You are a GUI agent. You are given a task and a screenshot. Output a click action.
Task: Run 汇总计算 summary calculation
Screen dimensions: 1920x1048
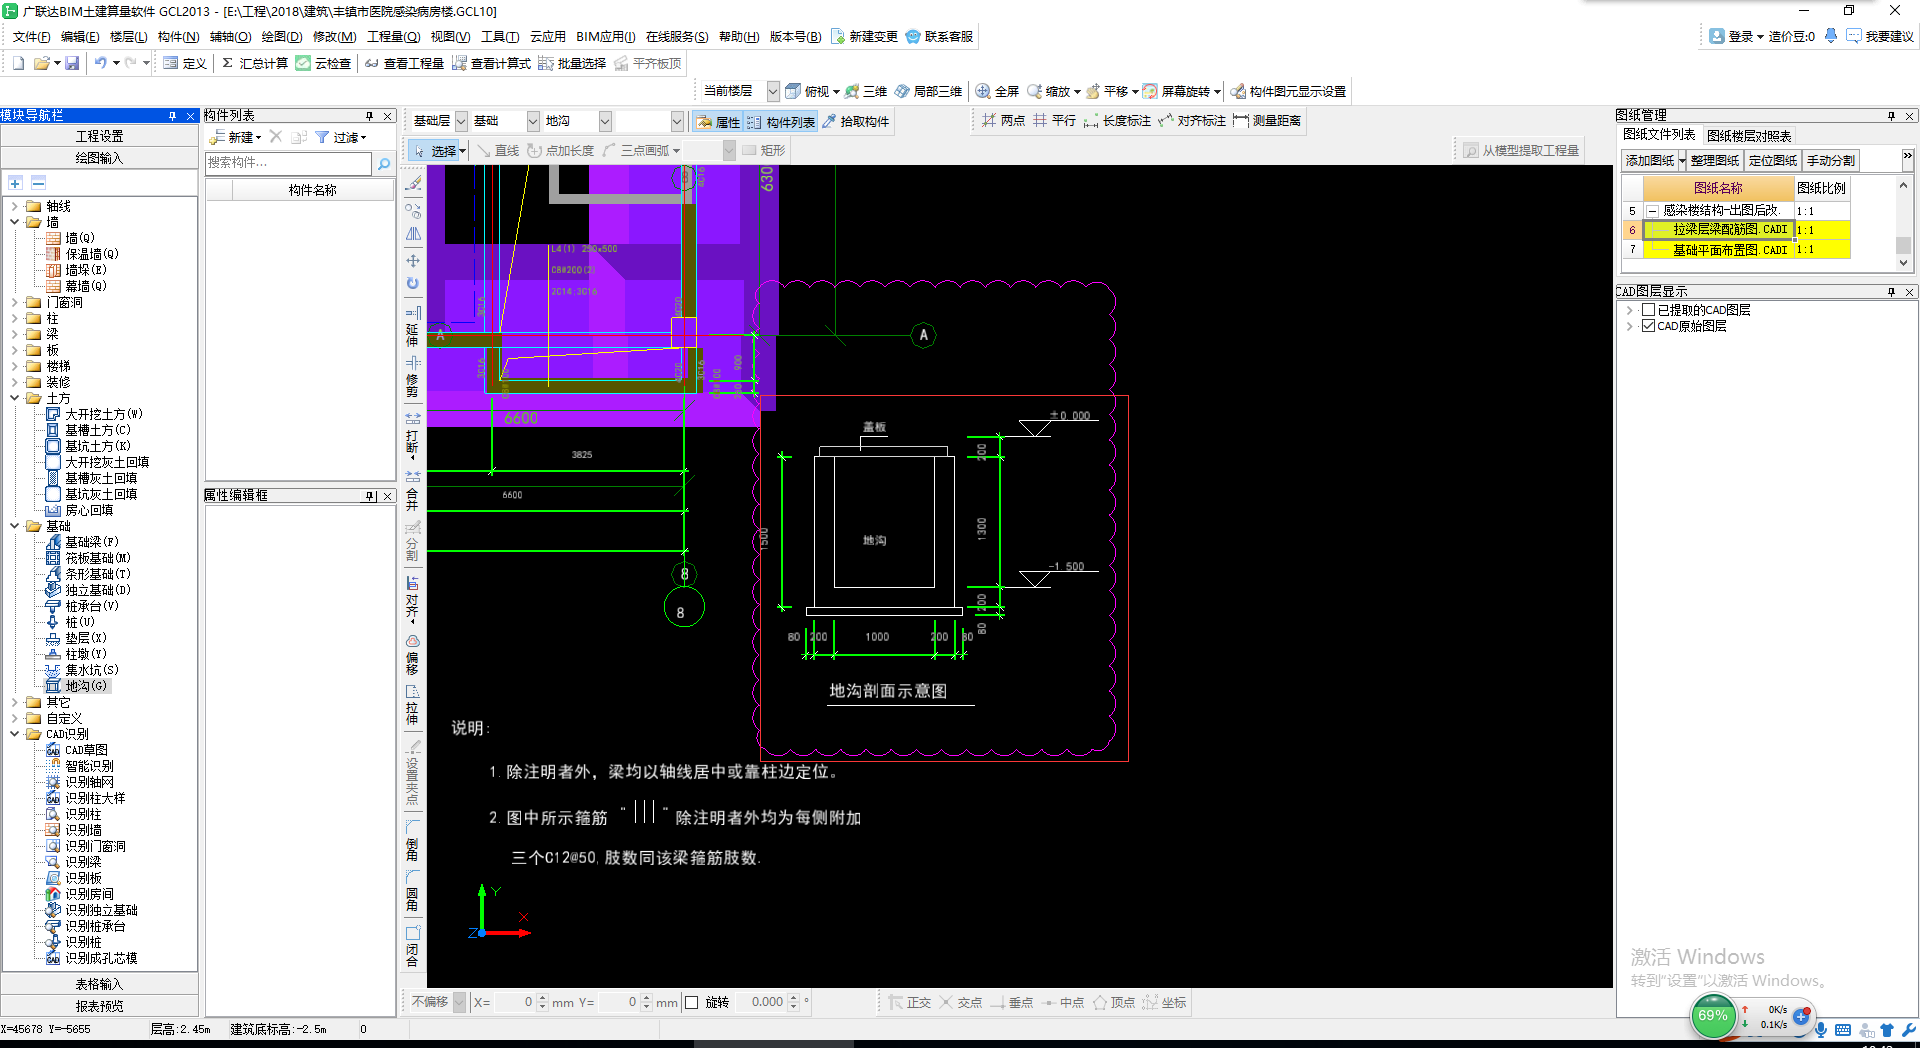[254, 63]
